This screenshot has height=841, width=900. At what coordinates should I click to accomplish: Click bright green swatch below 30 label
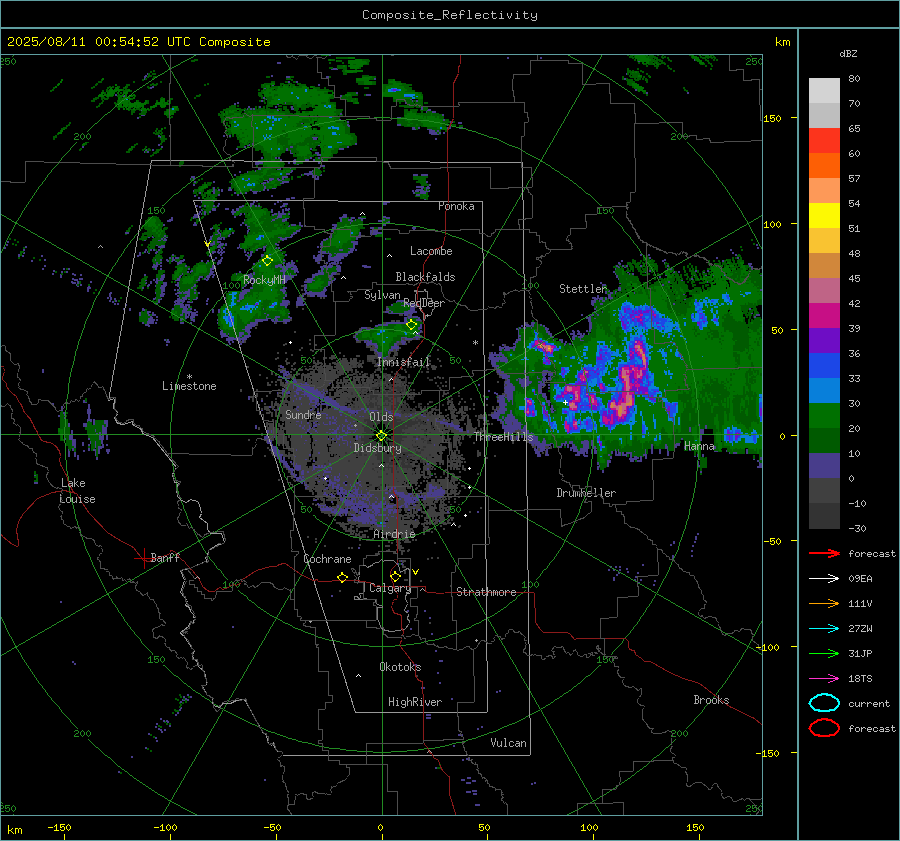824,416
